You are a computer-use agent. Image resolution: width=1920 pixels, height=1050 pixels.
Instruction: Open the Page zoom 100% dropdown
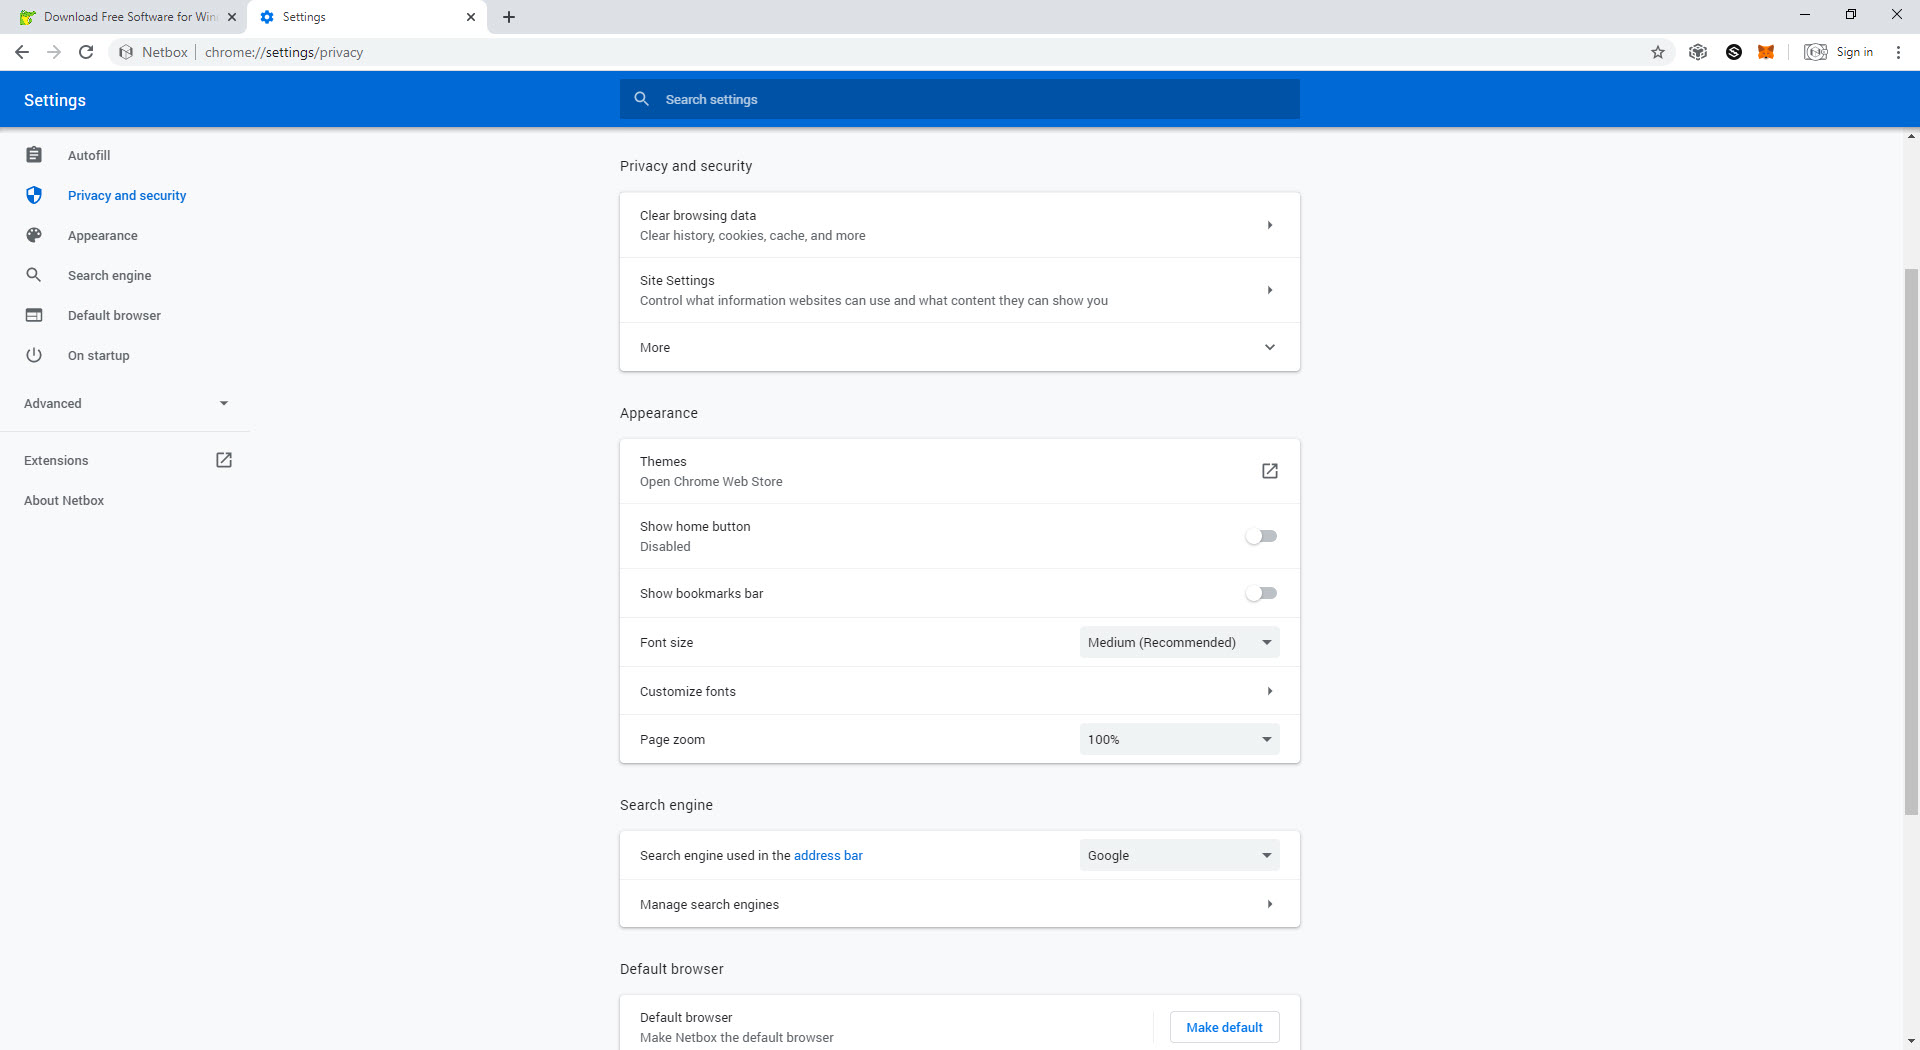point(1180,739)
